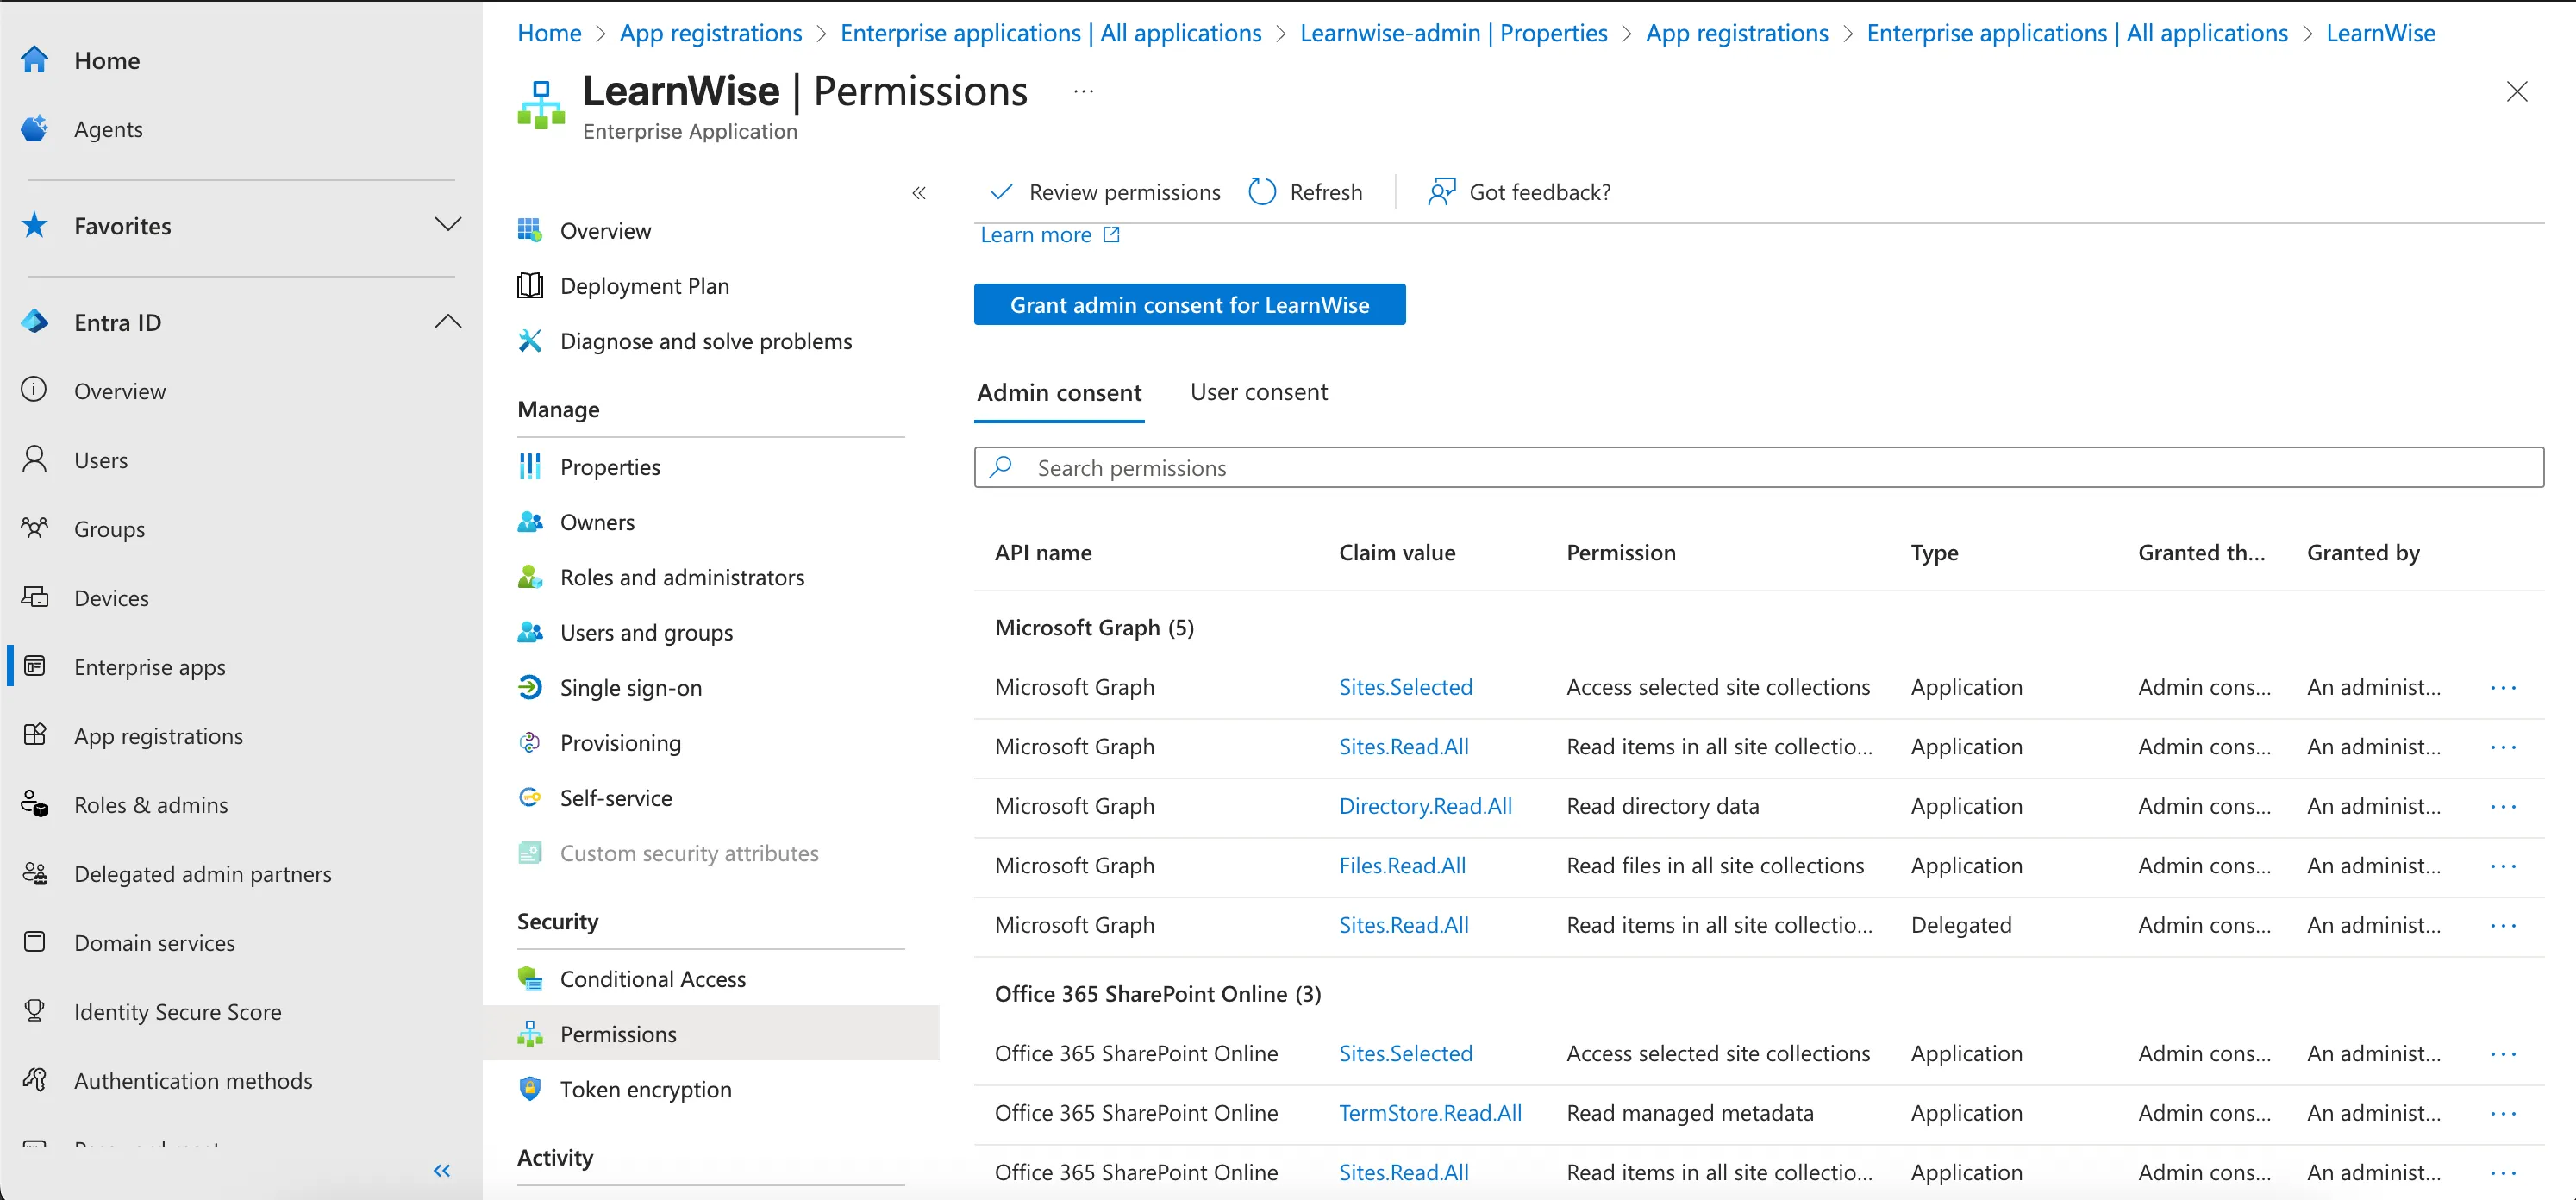Image resolution: width=2576 pixels, height=1200 pixels.
Task: Open more options for Delegated Sites.Read.All row
Action: [x=2503, y=925]
